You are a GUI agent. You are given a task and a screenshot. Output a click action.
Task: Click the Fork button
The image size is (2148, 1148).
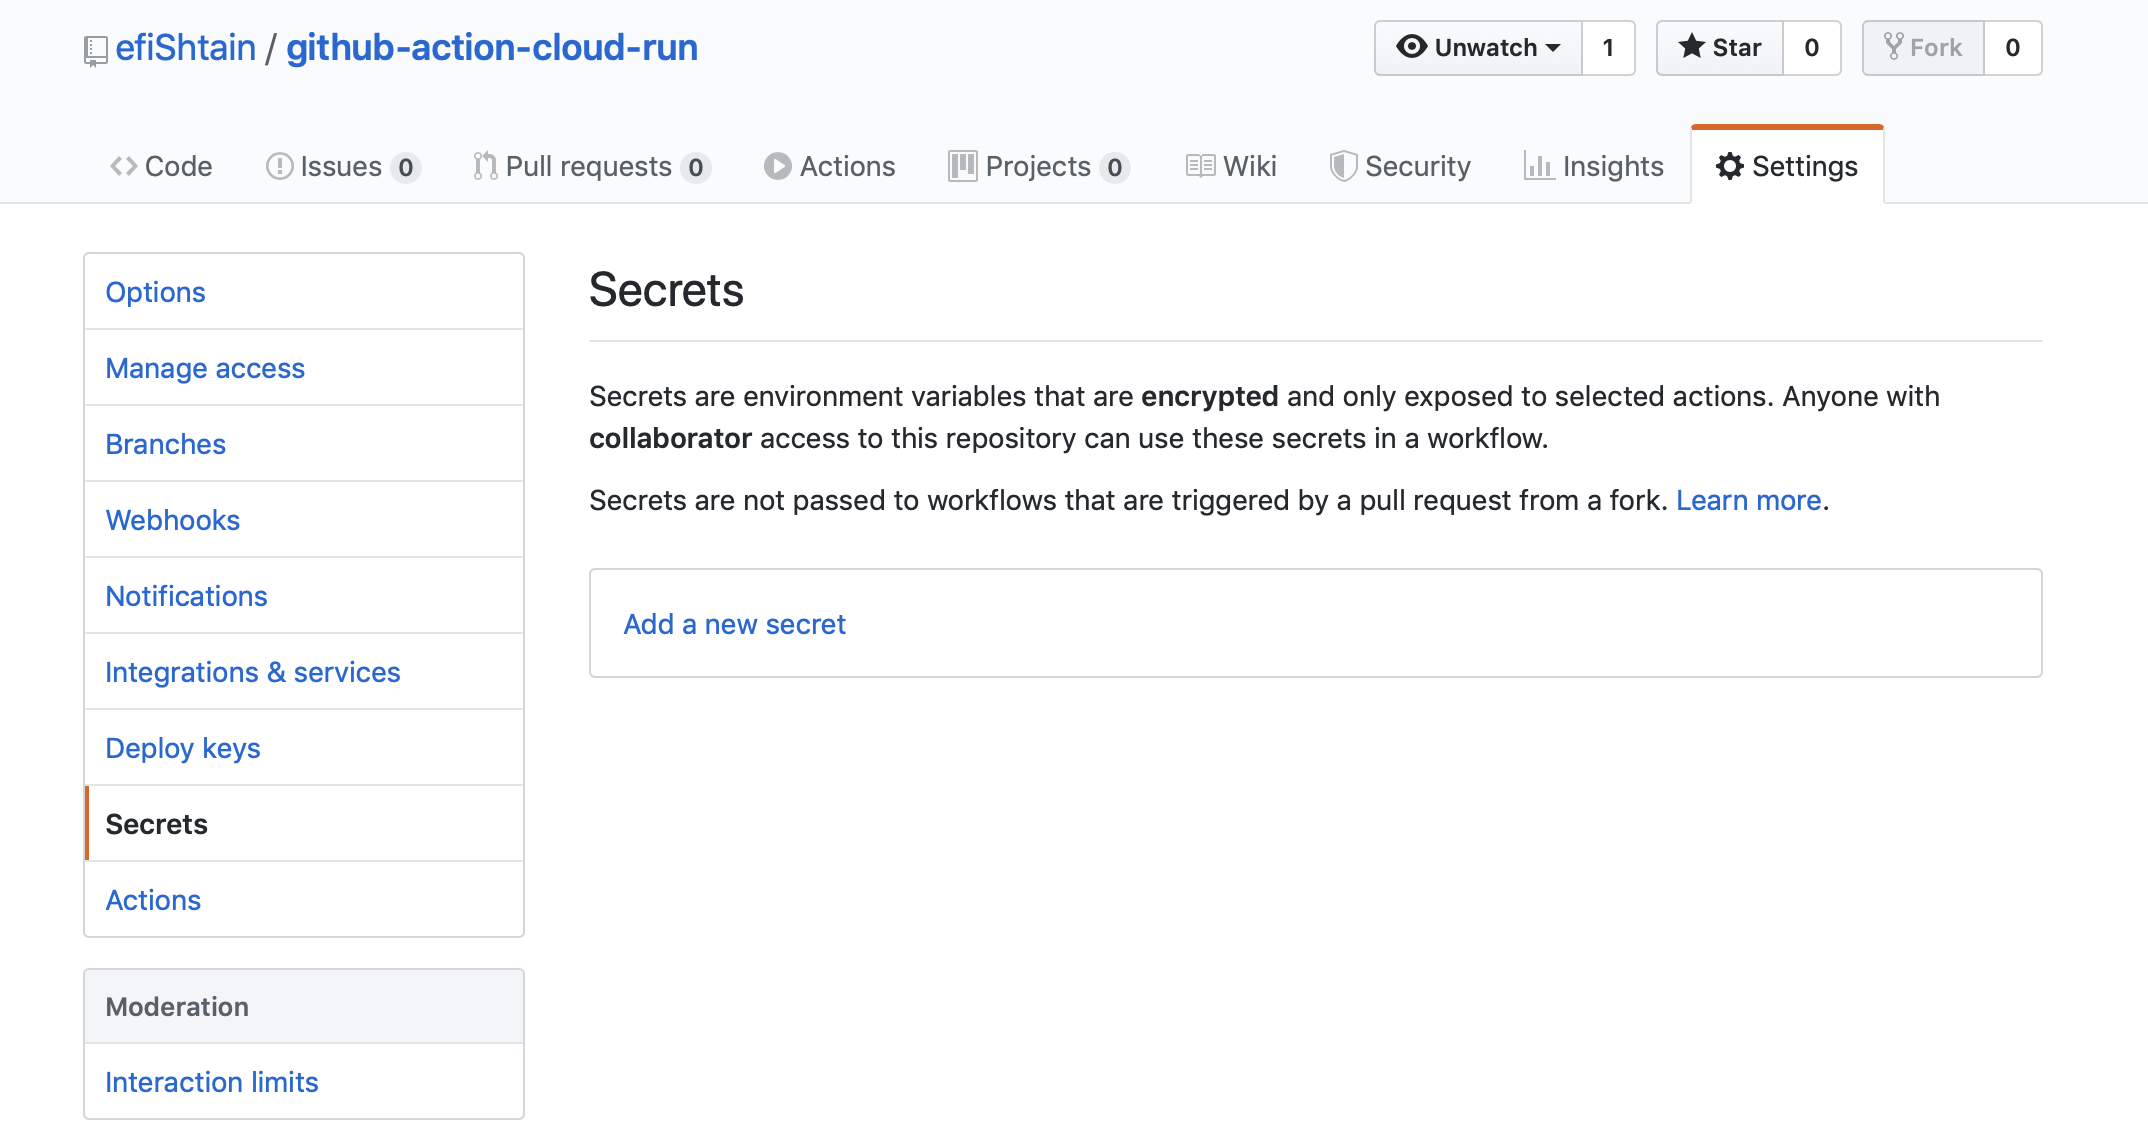tap(1923, 48)
